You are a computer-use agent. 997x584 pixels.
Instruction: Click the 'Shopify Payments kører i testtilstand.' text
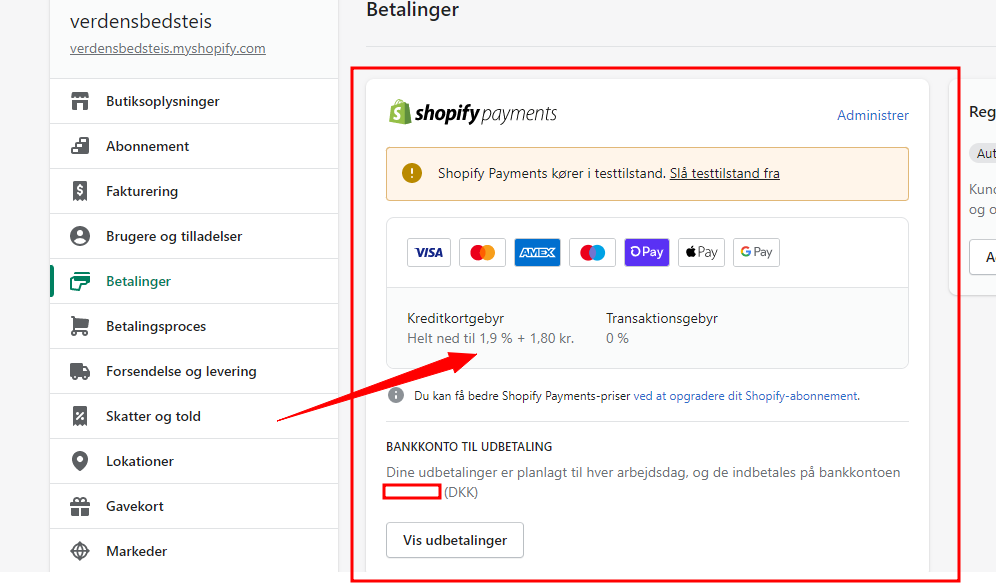[551, 173]
